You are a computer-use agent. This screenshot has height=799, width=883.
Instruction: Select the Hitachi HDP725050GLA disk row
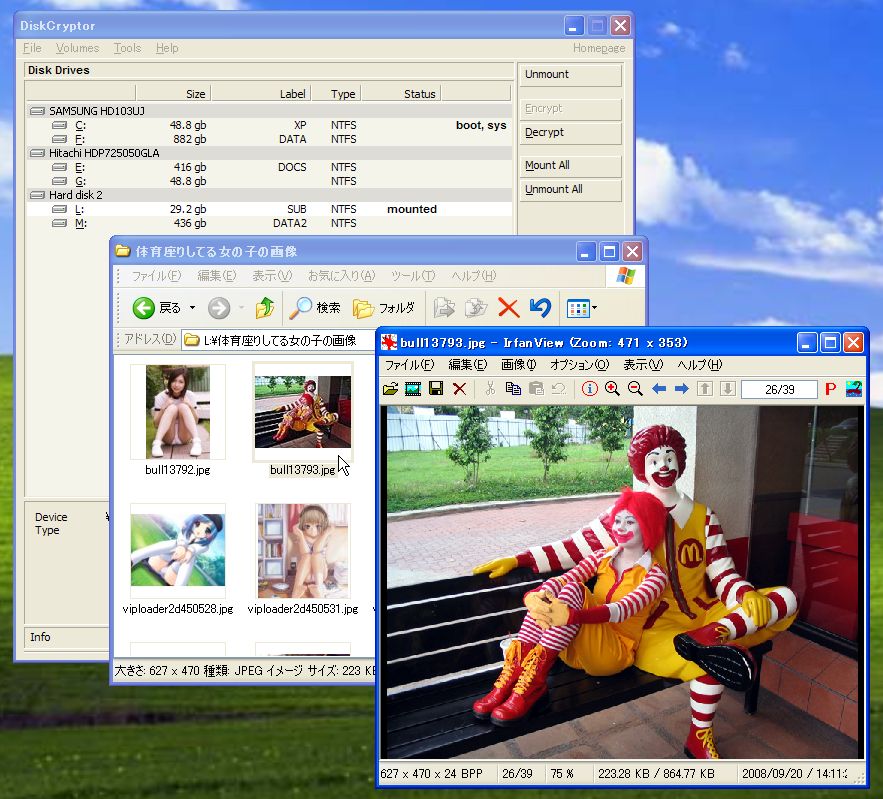click(x=269, y=153)
